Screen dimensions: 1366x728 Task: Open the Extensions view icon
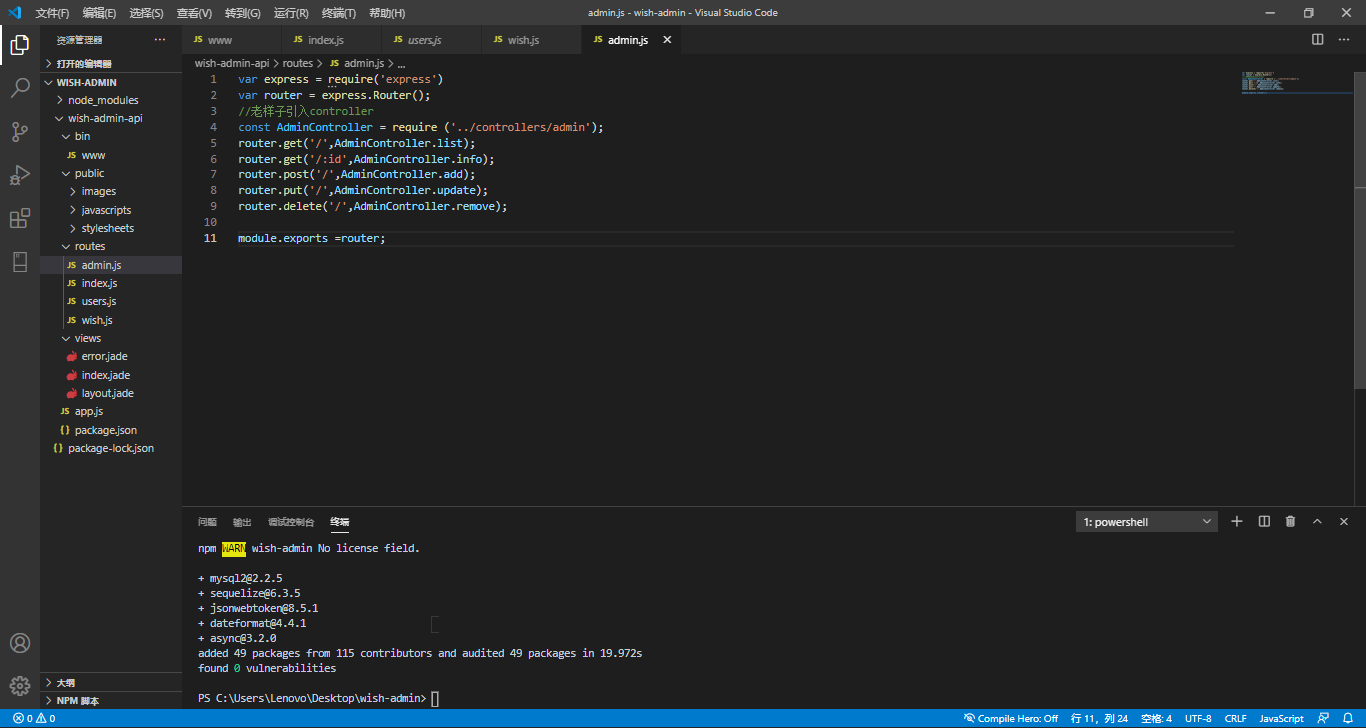click(x=20, y=218)
